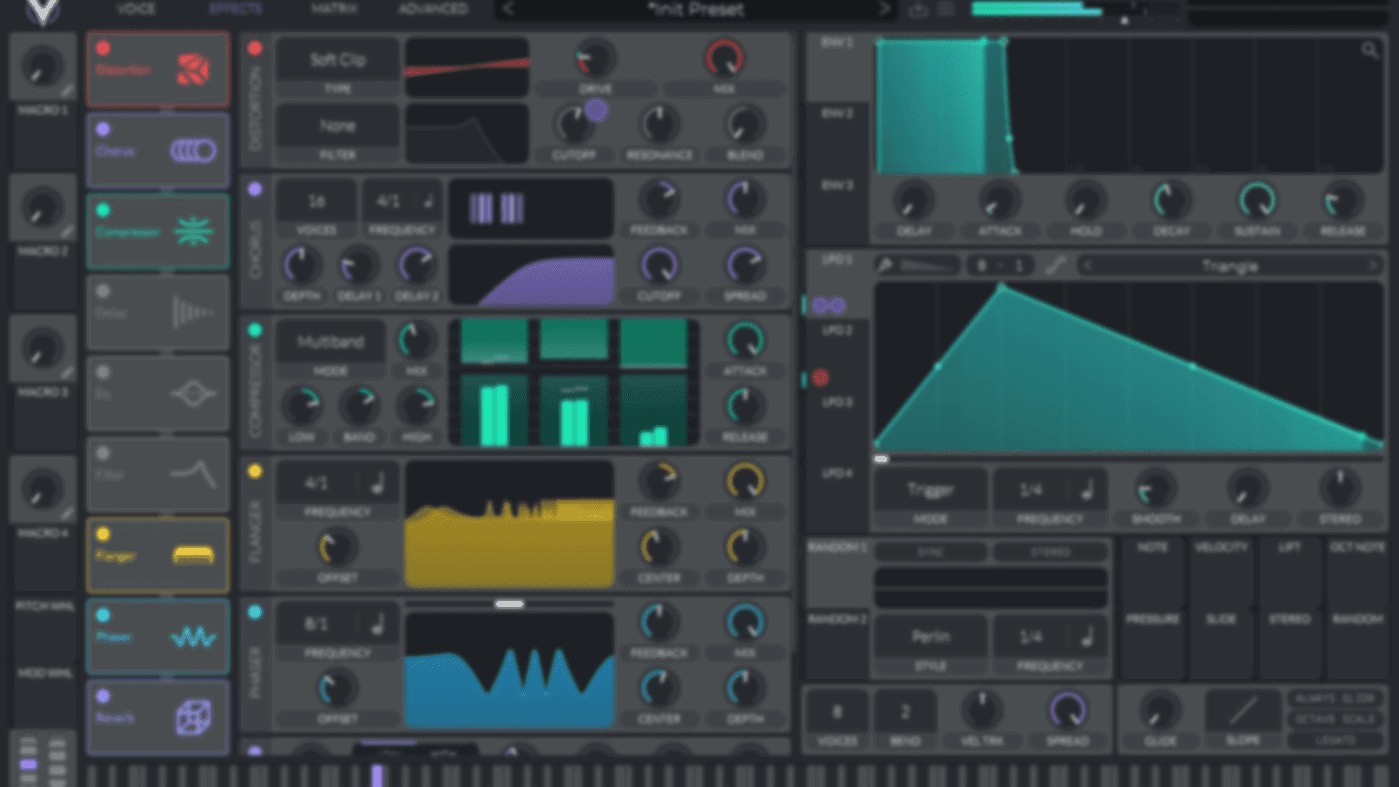Toggle the LFO smooth curve icon
The width and height of the screenshot is (1399, 787).
coord(1056,266)
